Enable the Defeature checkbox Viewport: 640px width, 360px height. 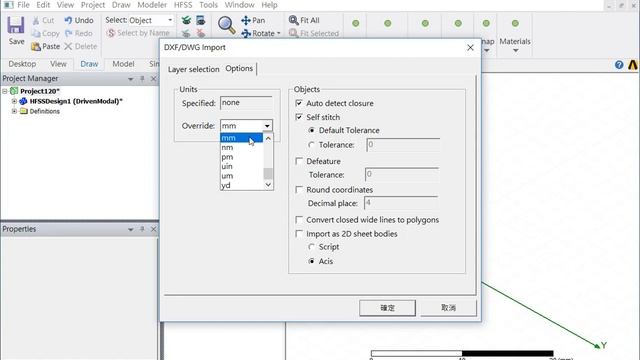(299, 161)
